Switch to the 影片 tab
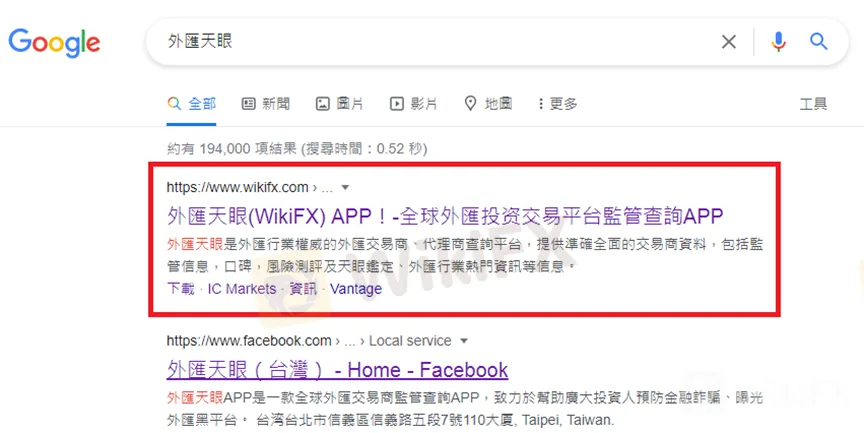The image size is (864, 433). pos(413,104)
